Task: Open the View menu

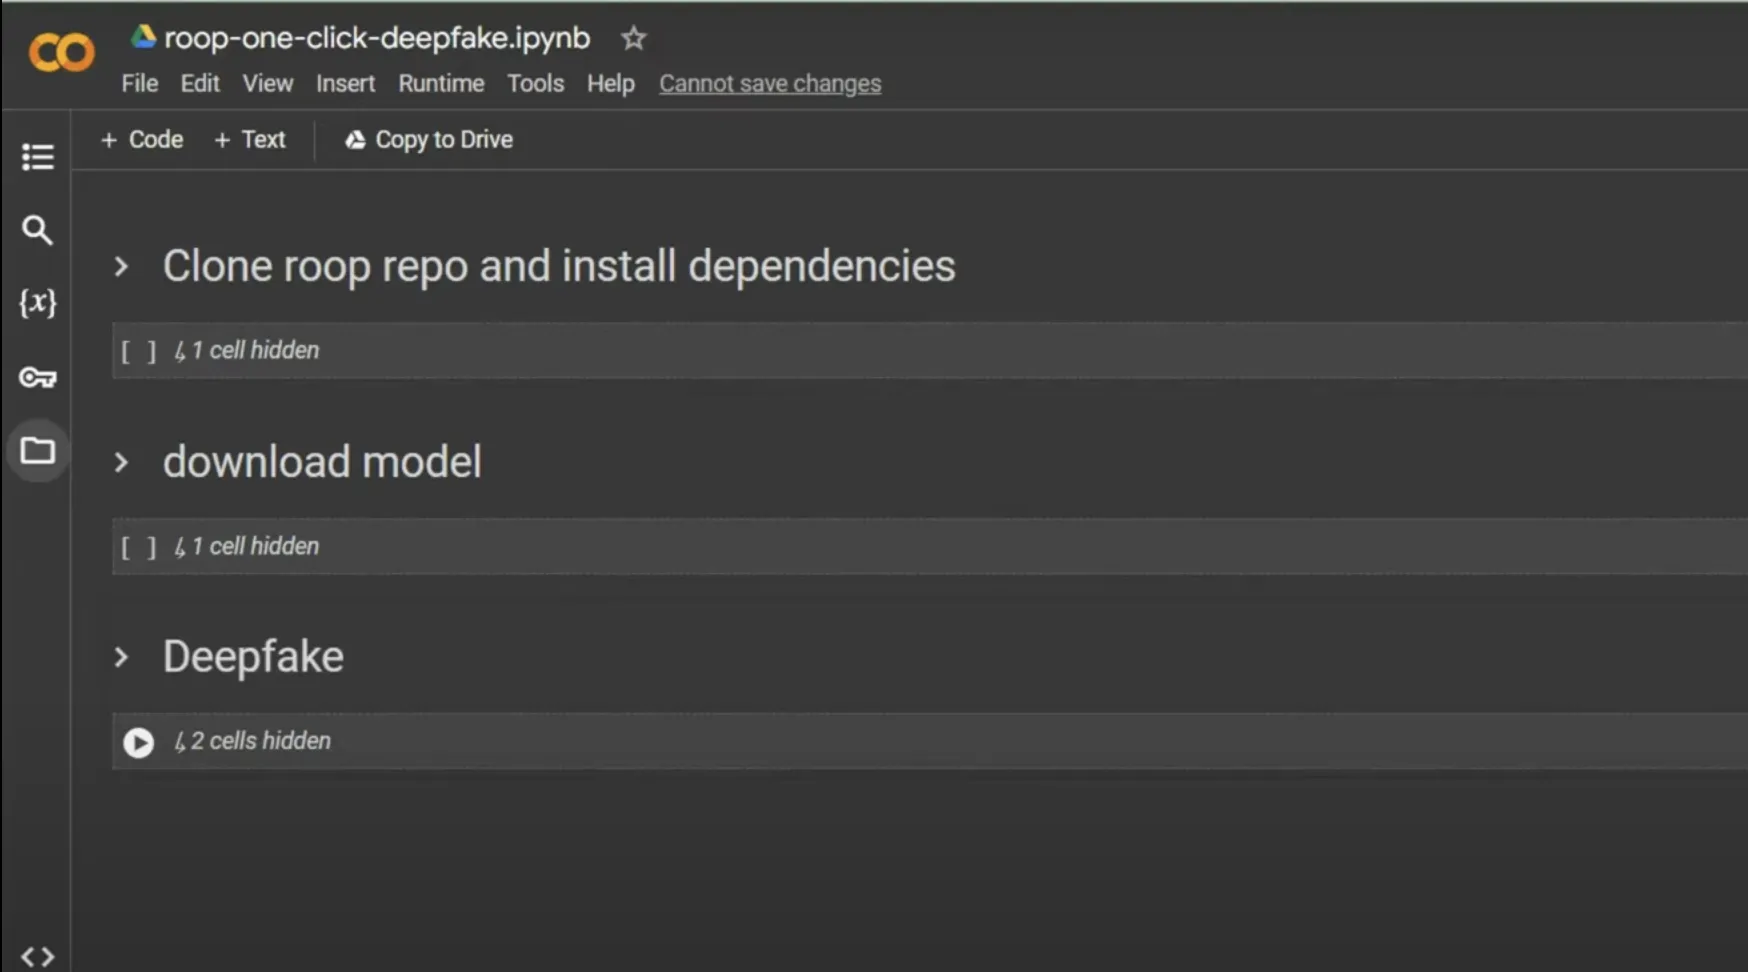Action: (x=268, y=83)
